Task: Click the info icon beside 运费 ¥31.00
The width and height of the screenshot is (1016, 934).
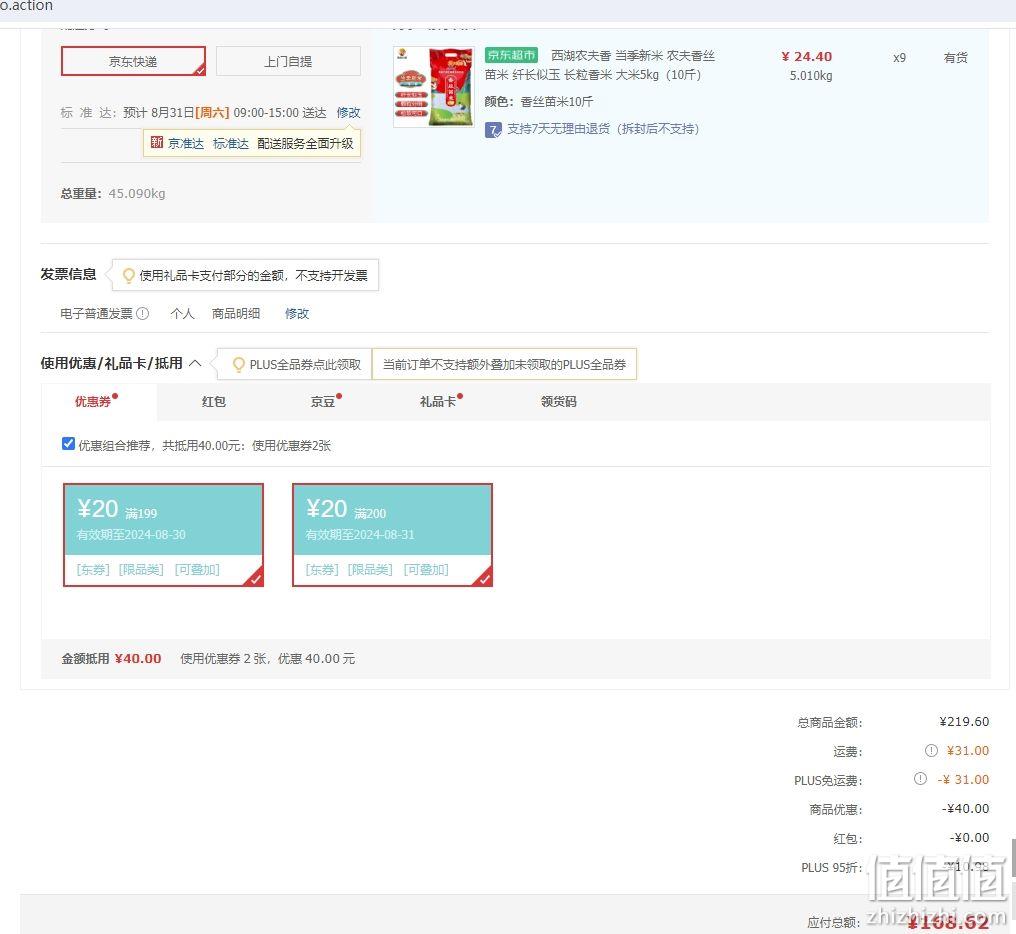Action: (931, 751)
